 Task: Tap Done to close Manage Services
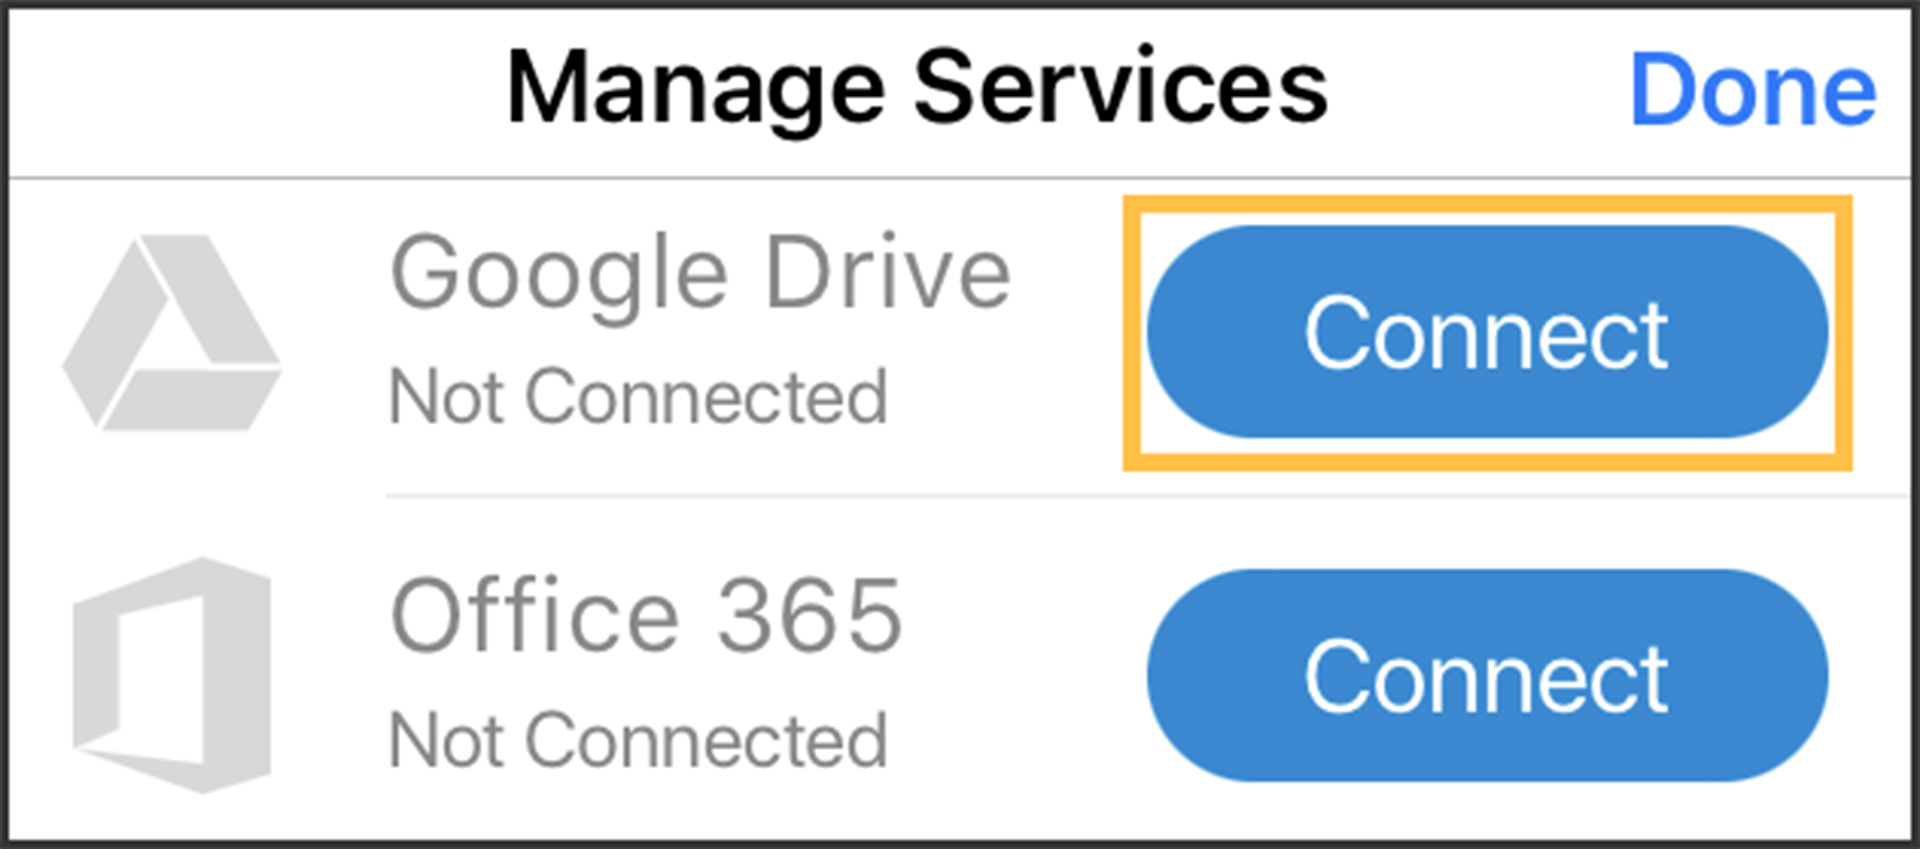coord(1753,91)
